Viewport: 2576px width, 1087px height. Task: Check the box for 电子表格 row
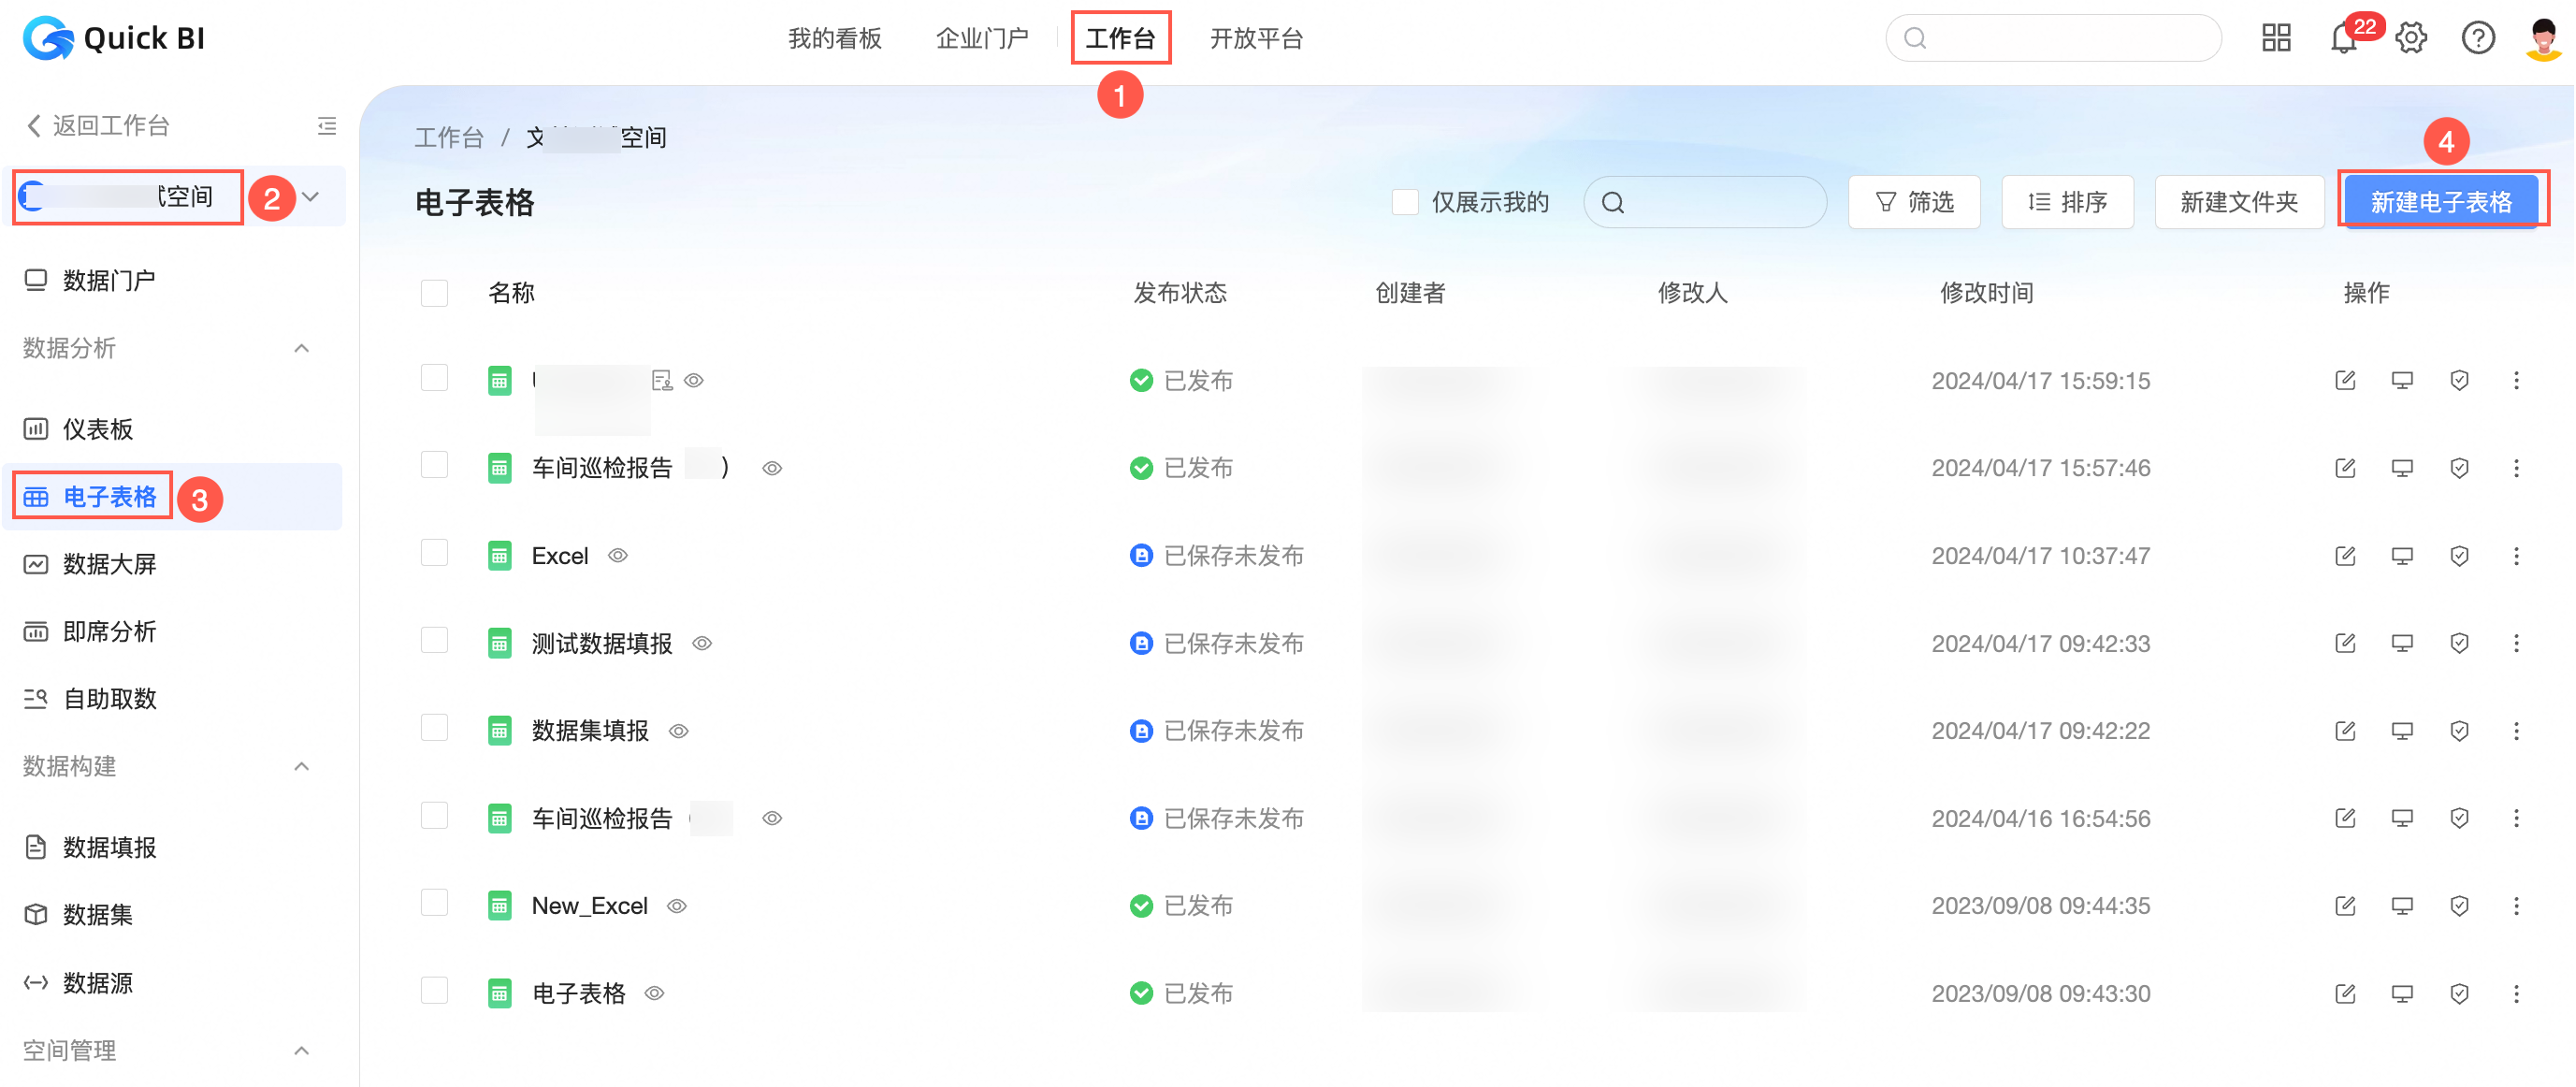click(x=434, y=991)
